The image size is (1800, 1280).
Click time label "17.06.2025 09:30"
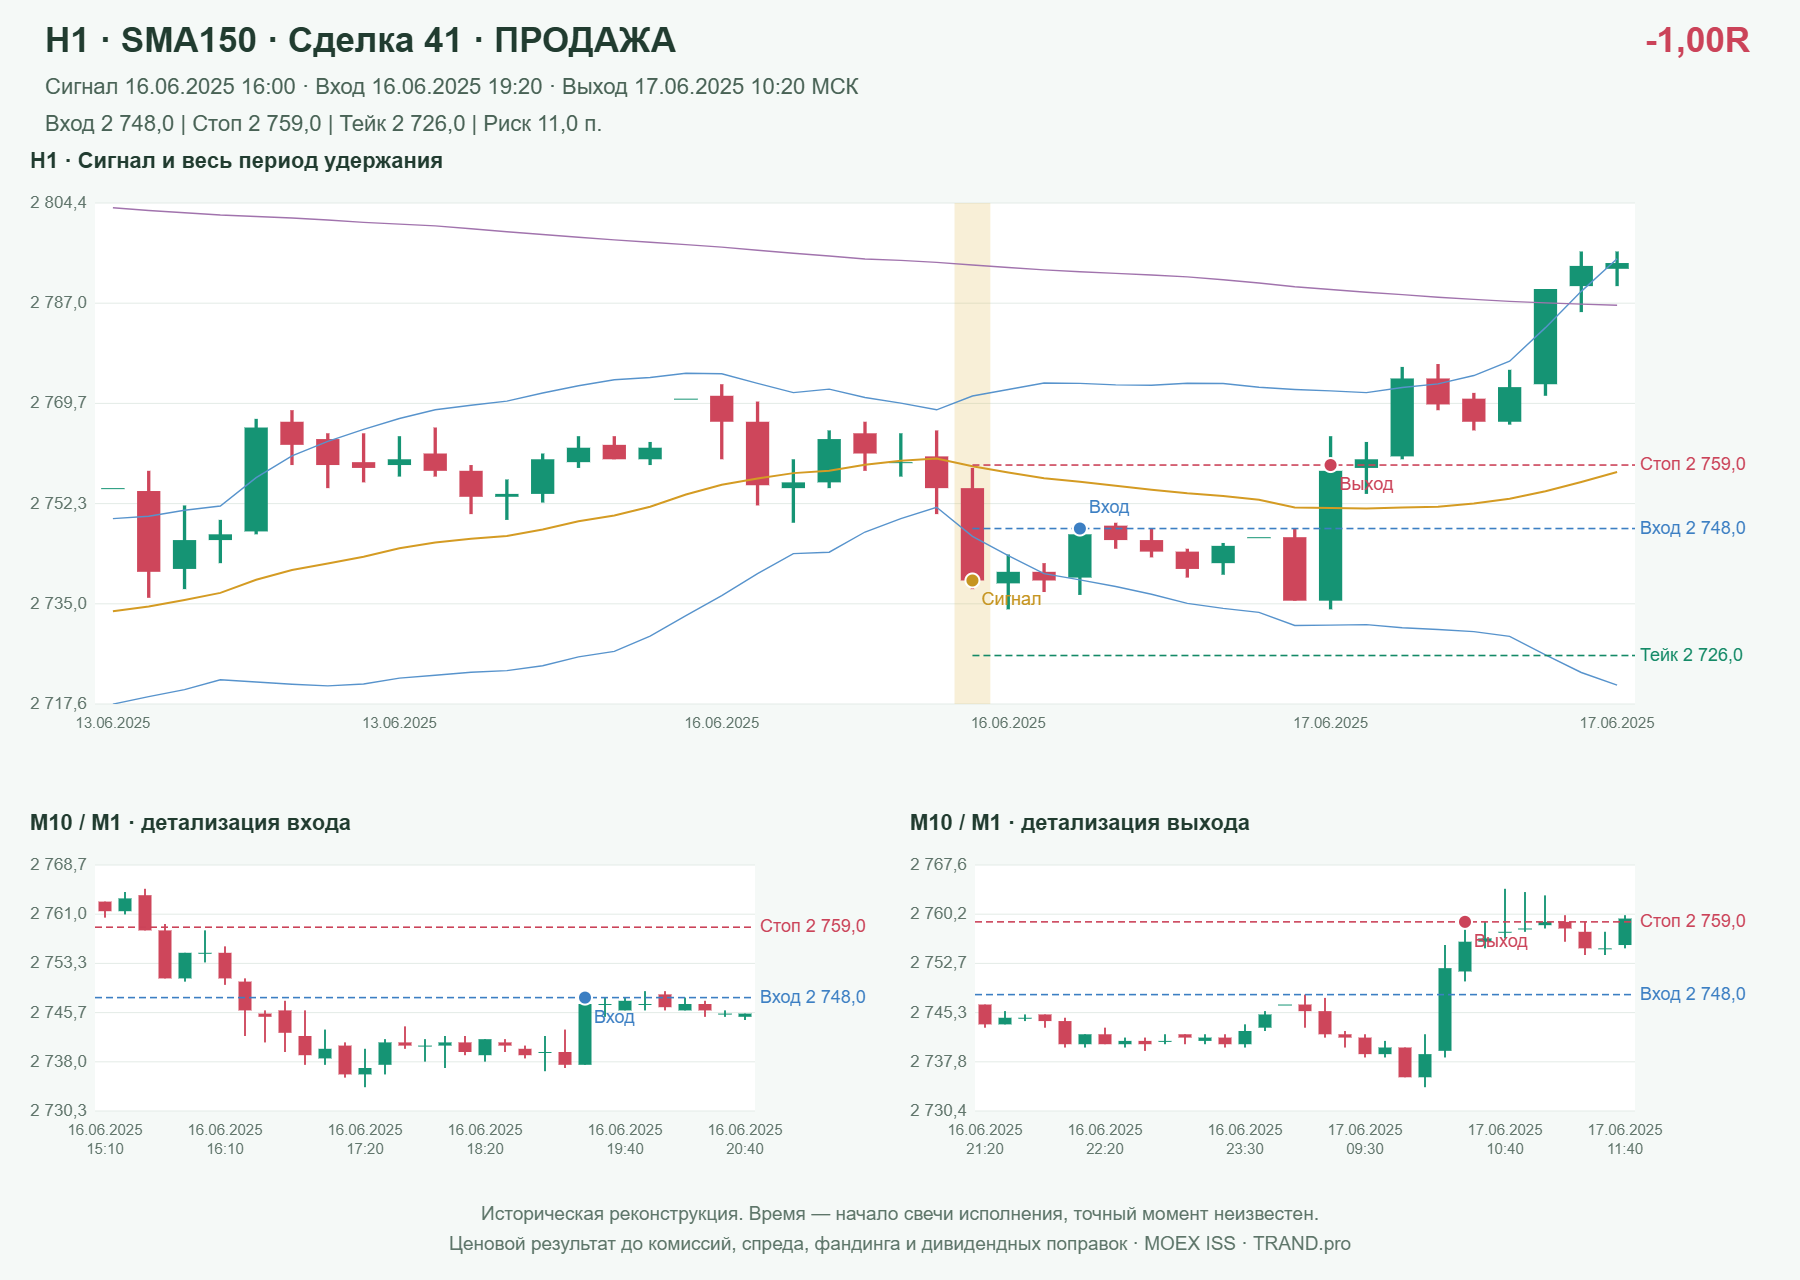tap(1365, 1139)
